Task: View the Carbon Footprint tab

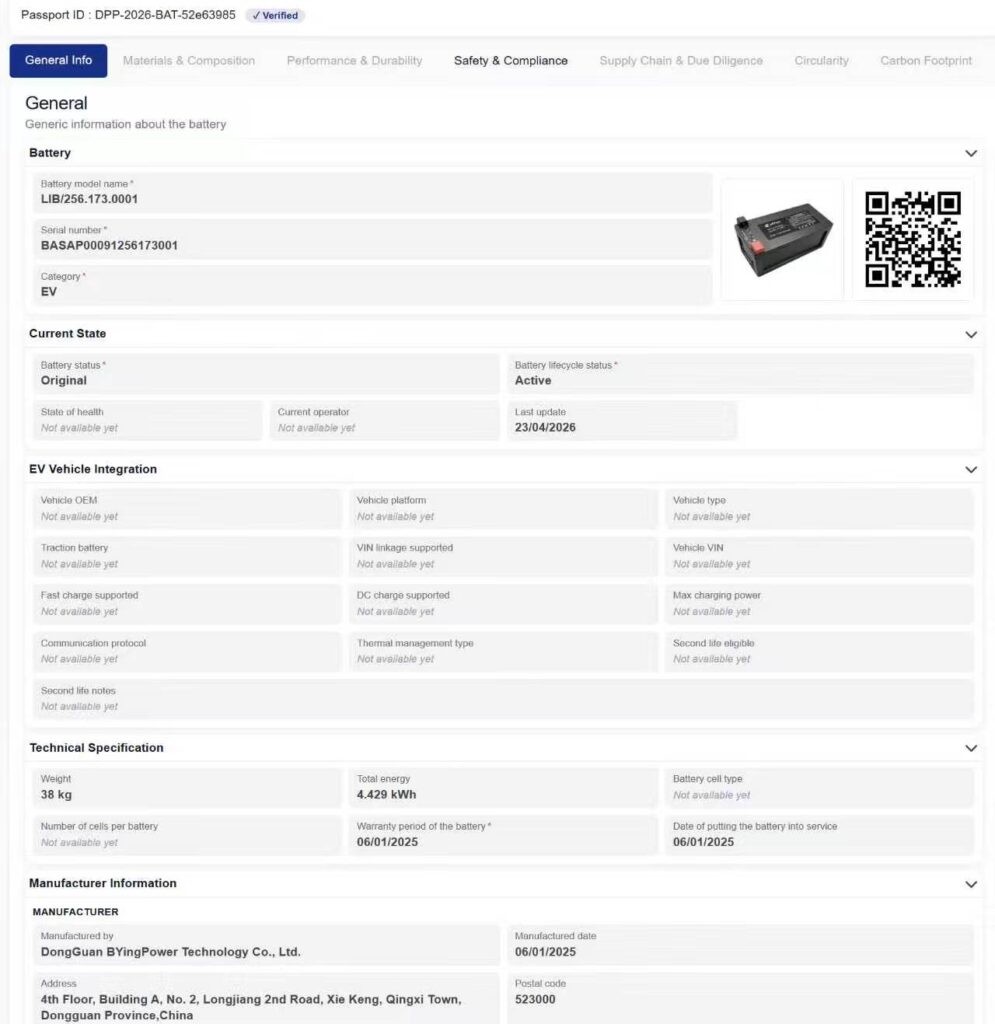Action: click(x=926, y=61)
